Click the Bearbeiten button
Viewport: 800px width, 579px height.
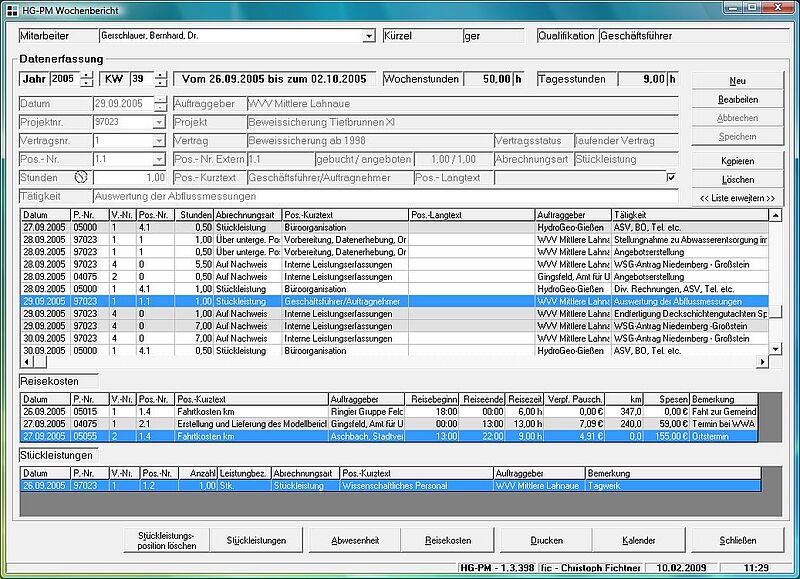pos(738,100)
